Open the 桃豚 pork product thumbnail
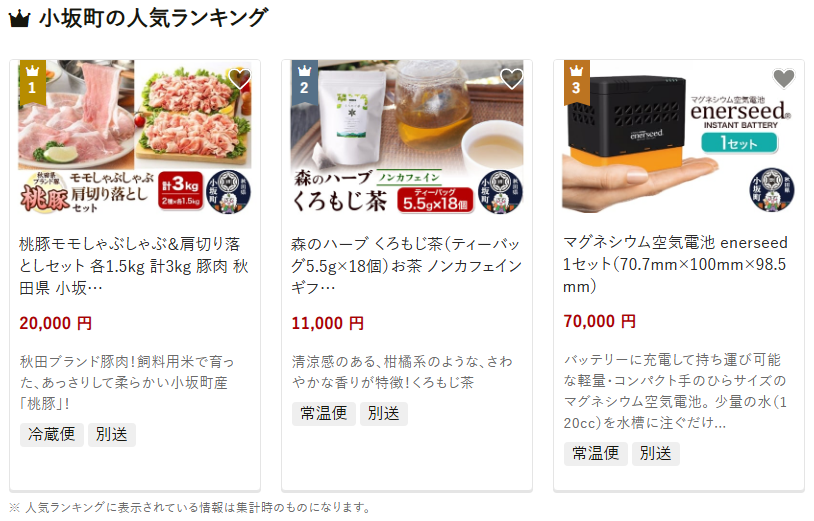Image resolution: width=814 pixels, height=521 pixels. [135, 138]
